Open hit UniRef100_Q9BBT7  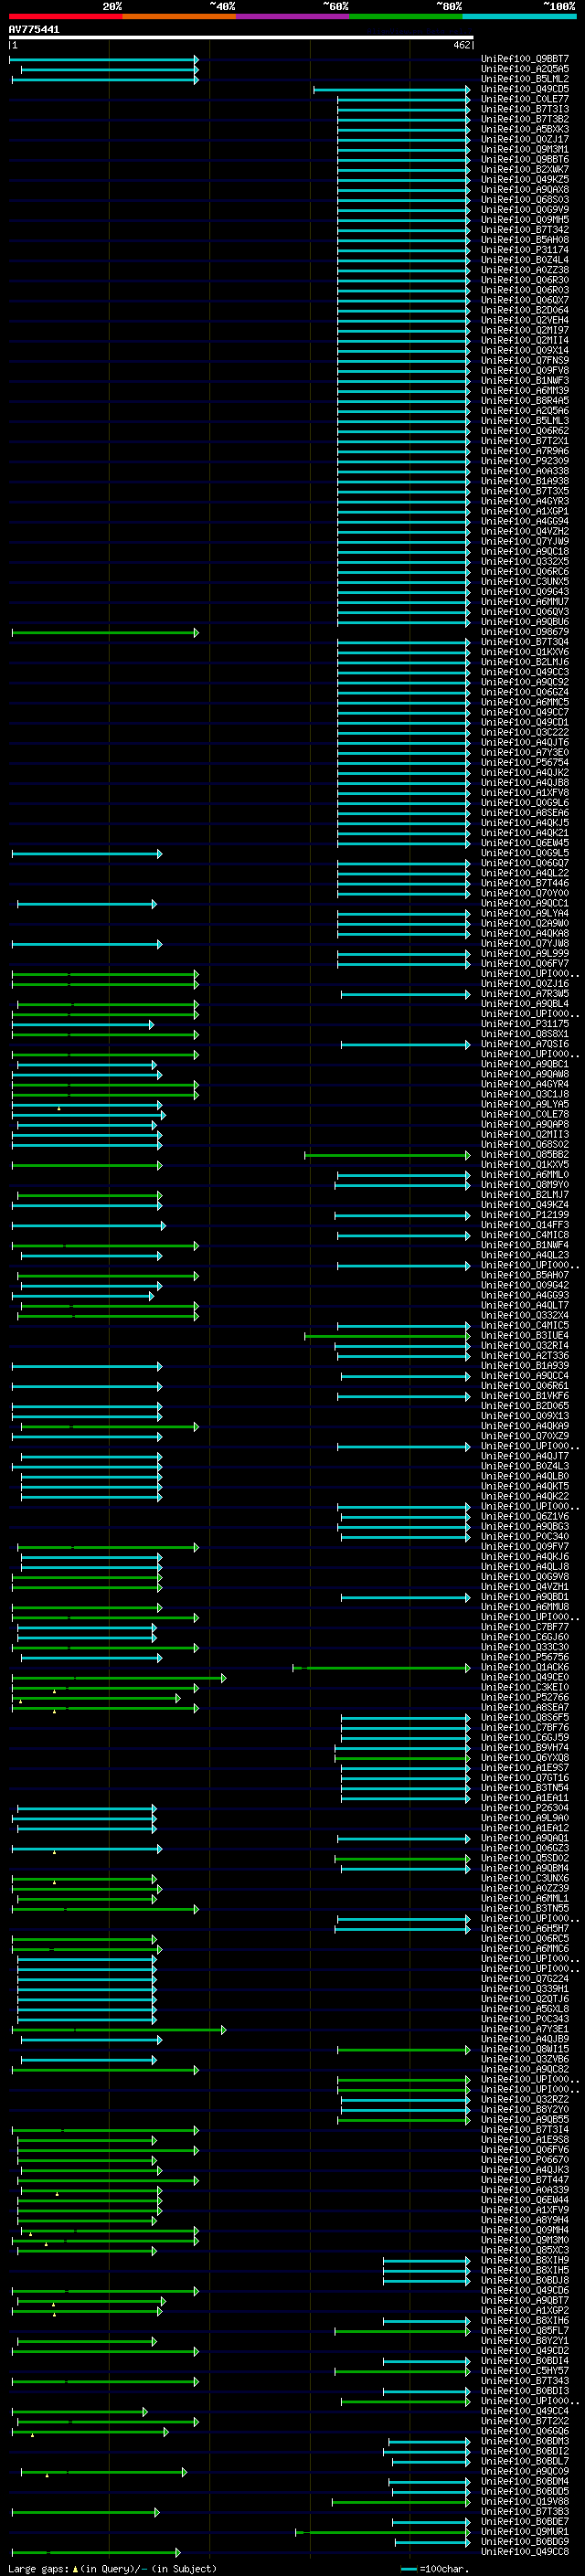[524, 59]
